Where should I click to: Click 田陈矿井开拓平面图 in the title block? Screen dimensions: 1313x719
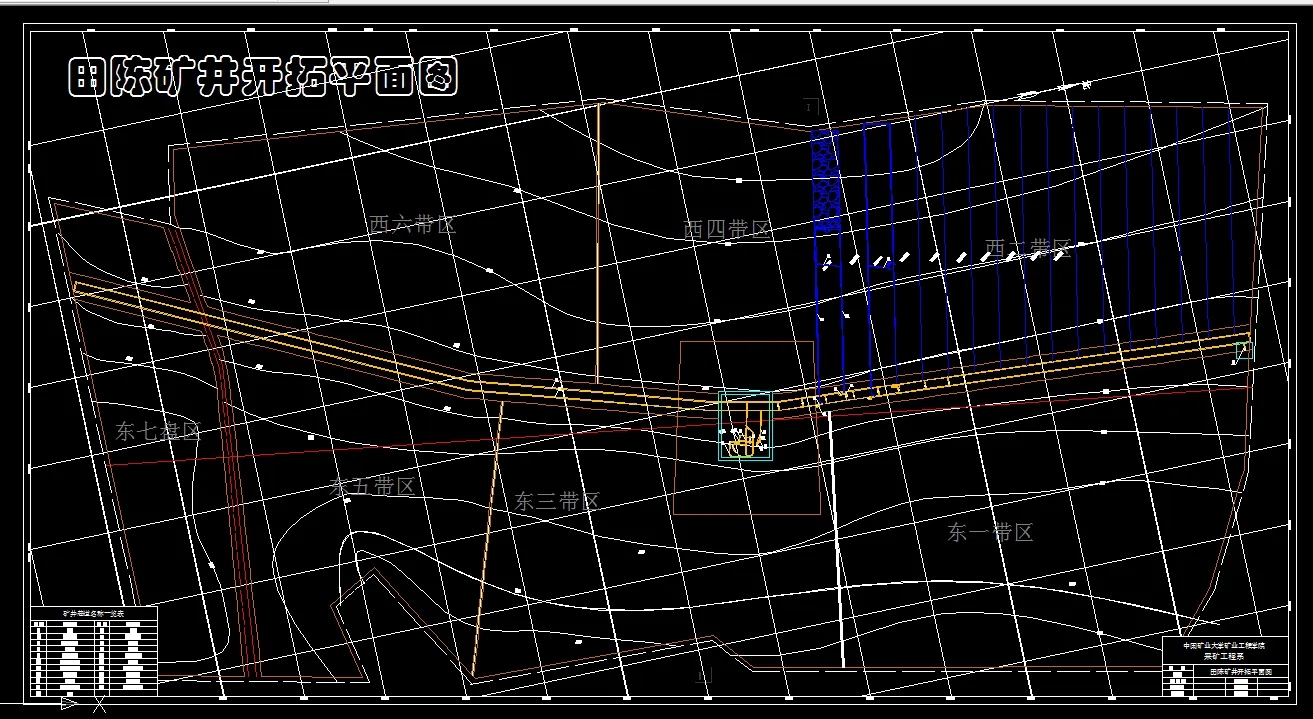1241,673
